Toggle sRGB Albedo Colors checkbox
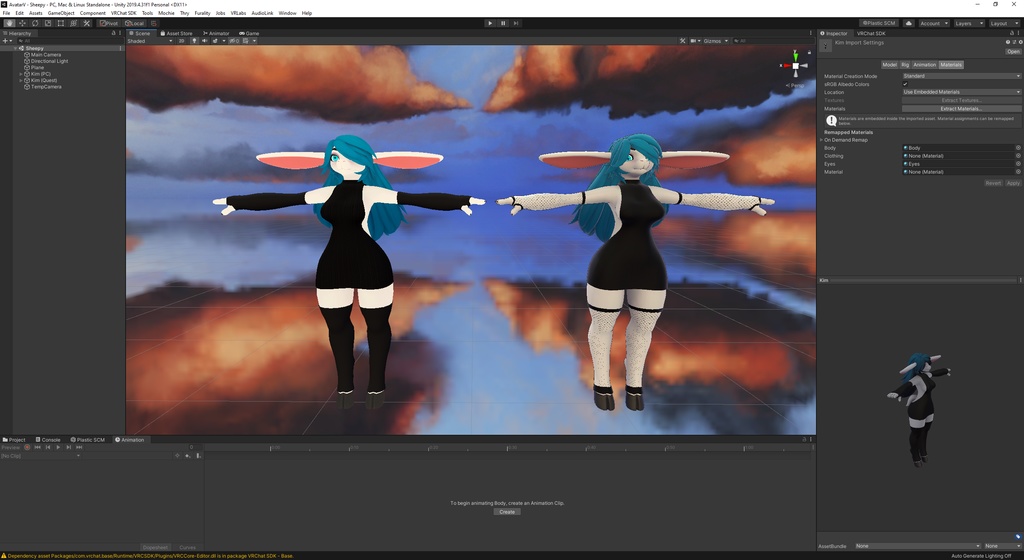The height and width of the screenshot is (560, 1024). coord(905,84)
